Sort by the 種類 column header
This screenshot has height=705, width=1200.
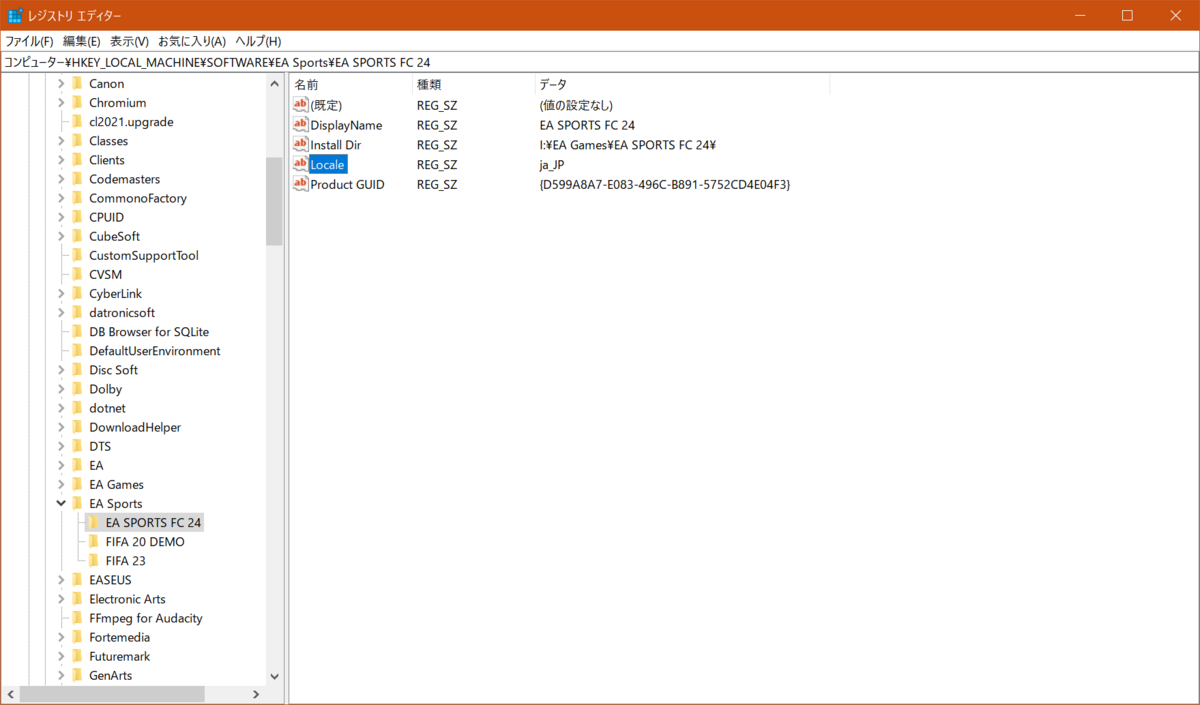pos(472,85)
